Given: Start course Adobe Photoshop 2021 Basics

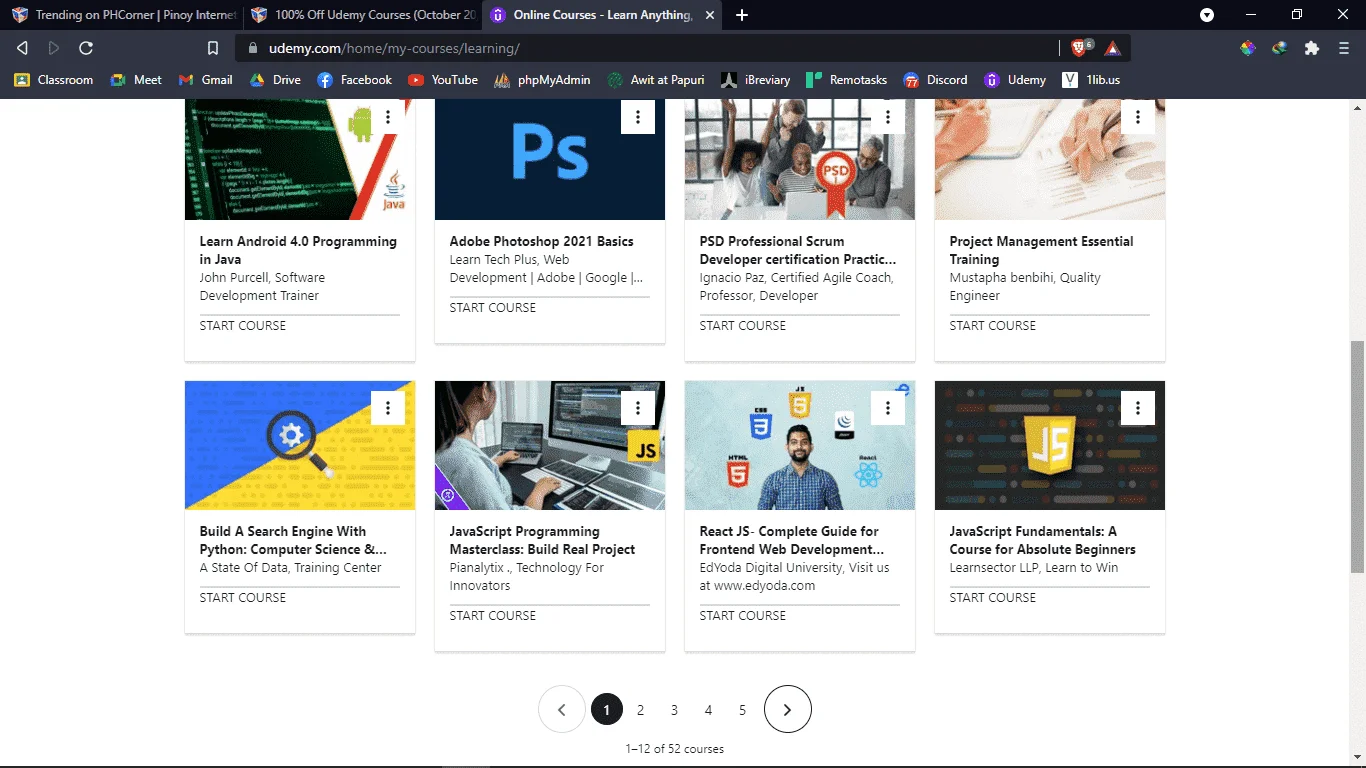Looking at the screenshot, I should [493, 308].
